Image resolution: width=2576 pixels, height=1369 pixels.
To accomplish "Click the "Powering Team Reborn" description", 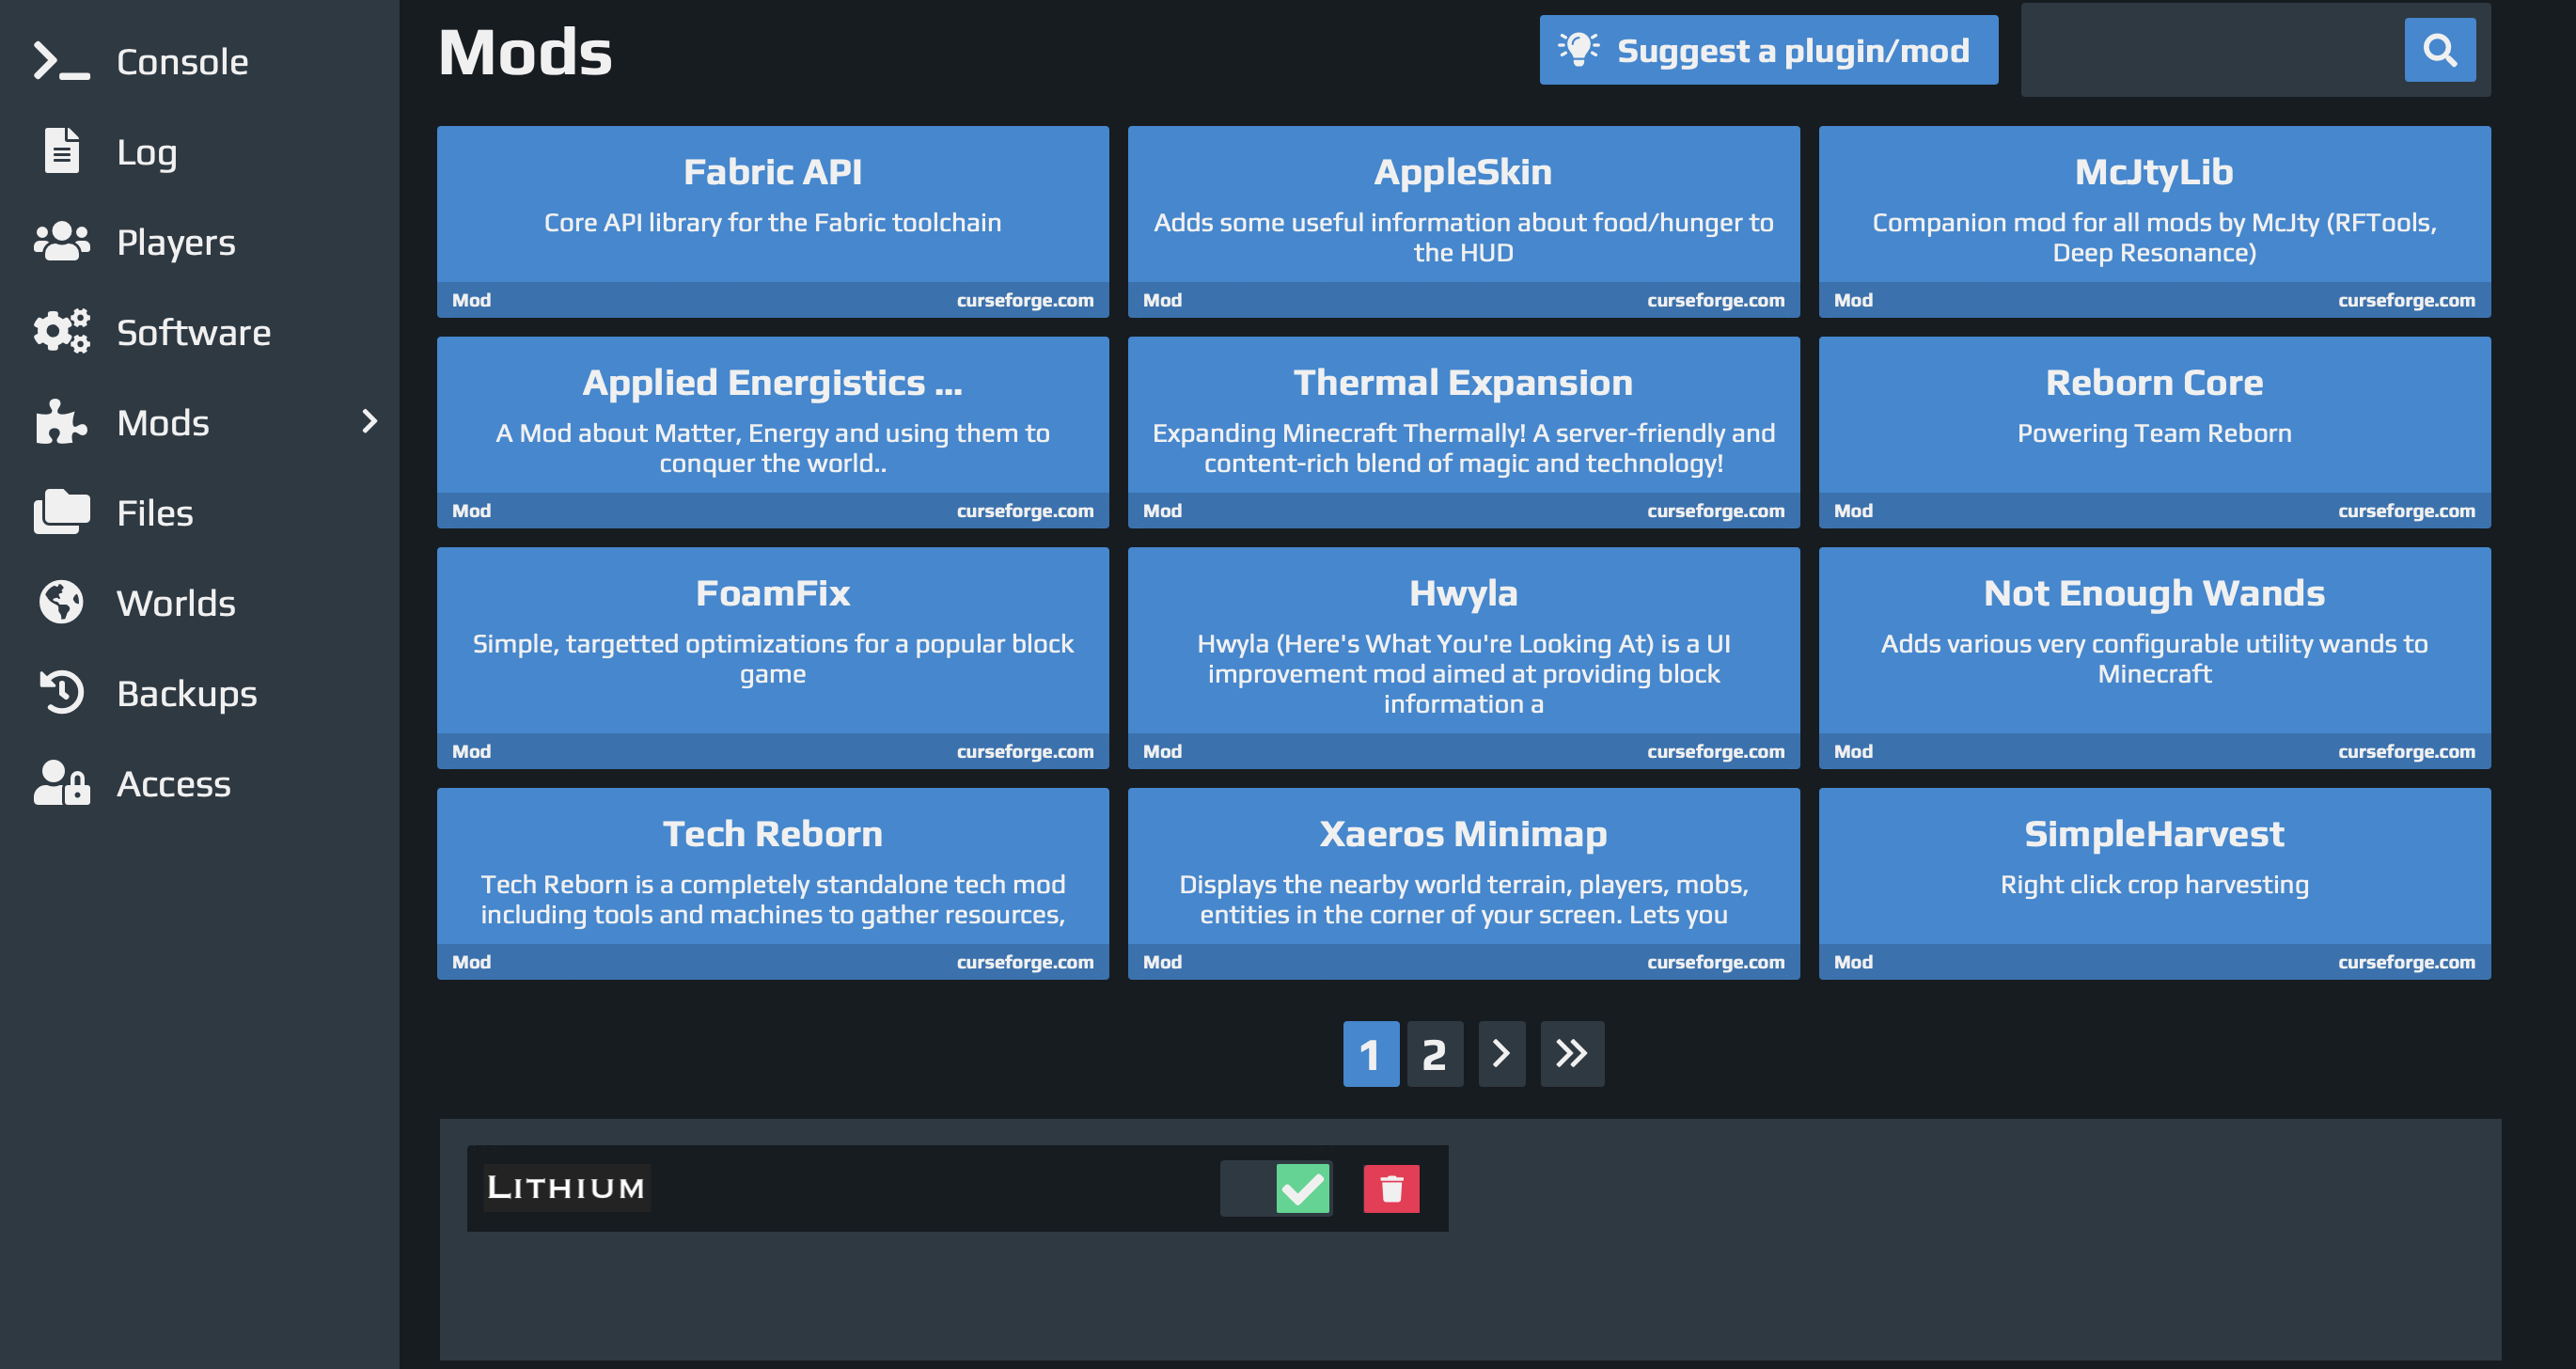I will point(2155,433).
